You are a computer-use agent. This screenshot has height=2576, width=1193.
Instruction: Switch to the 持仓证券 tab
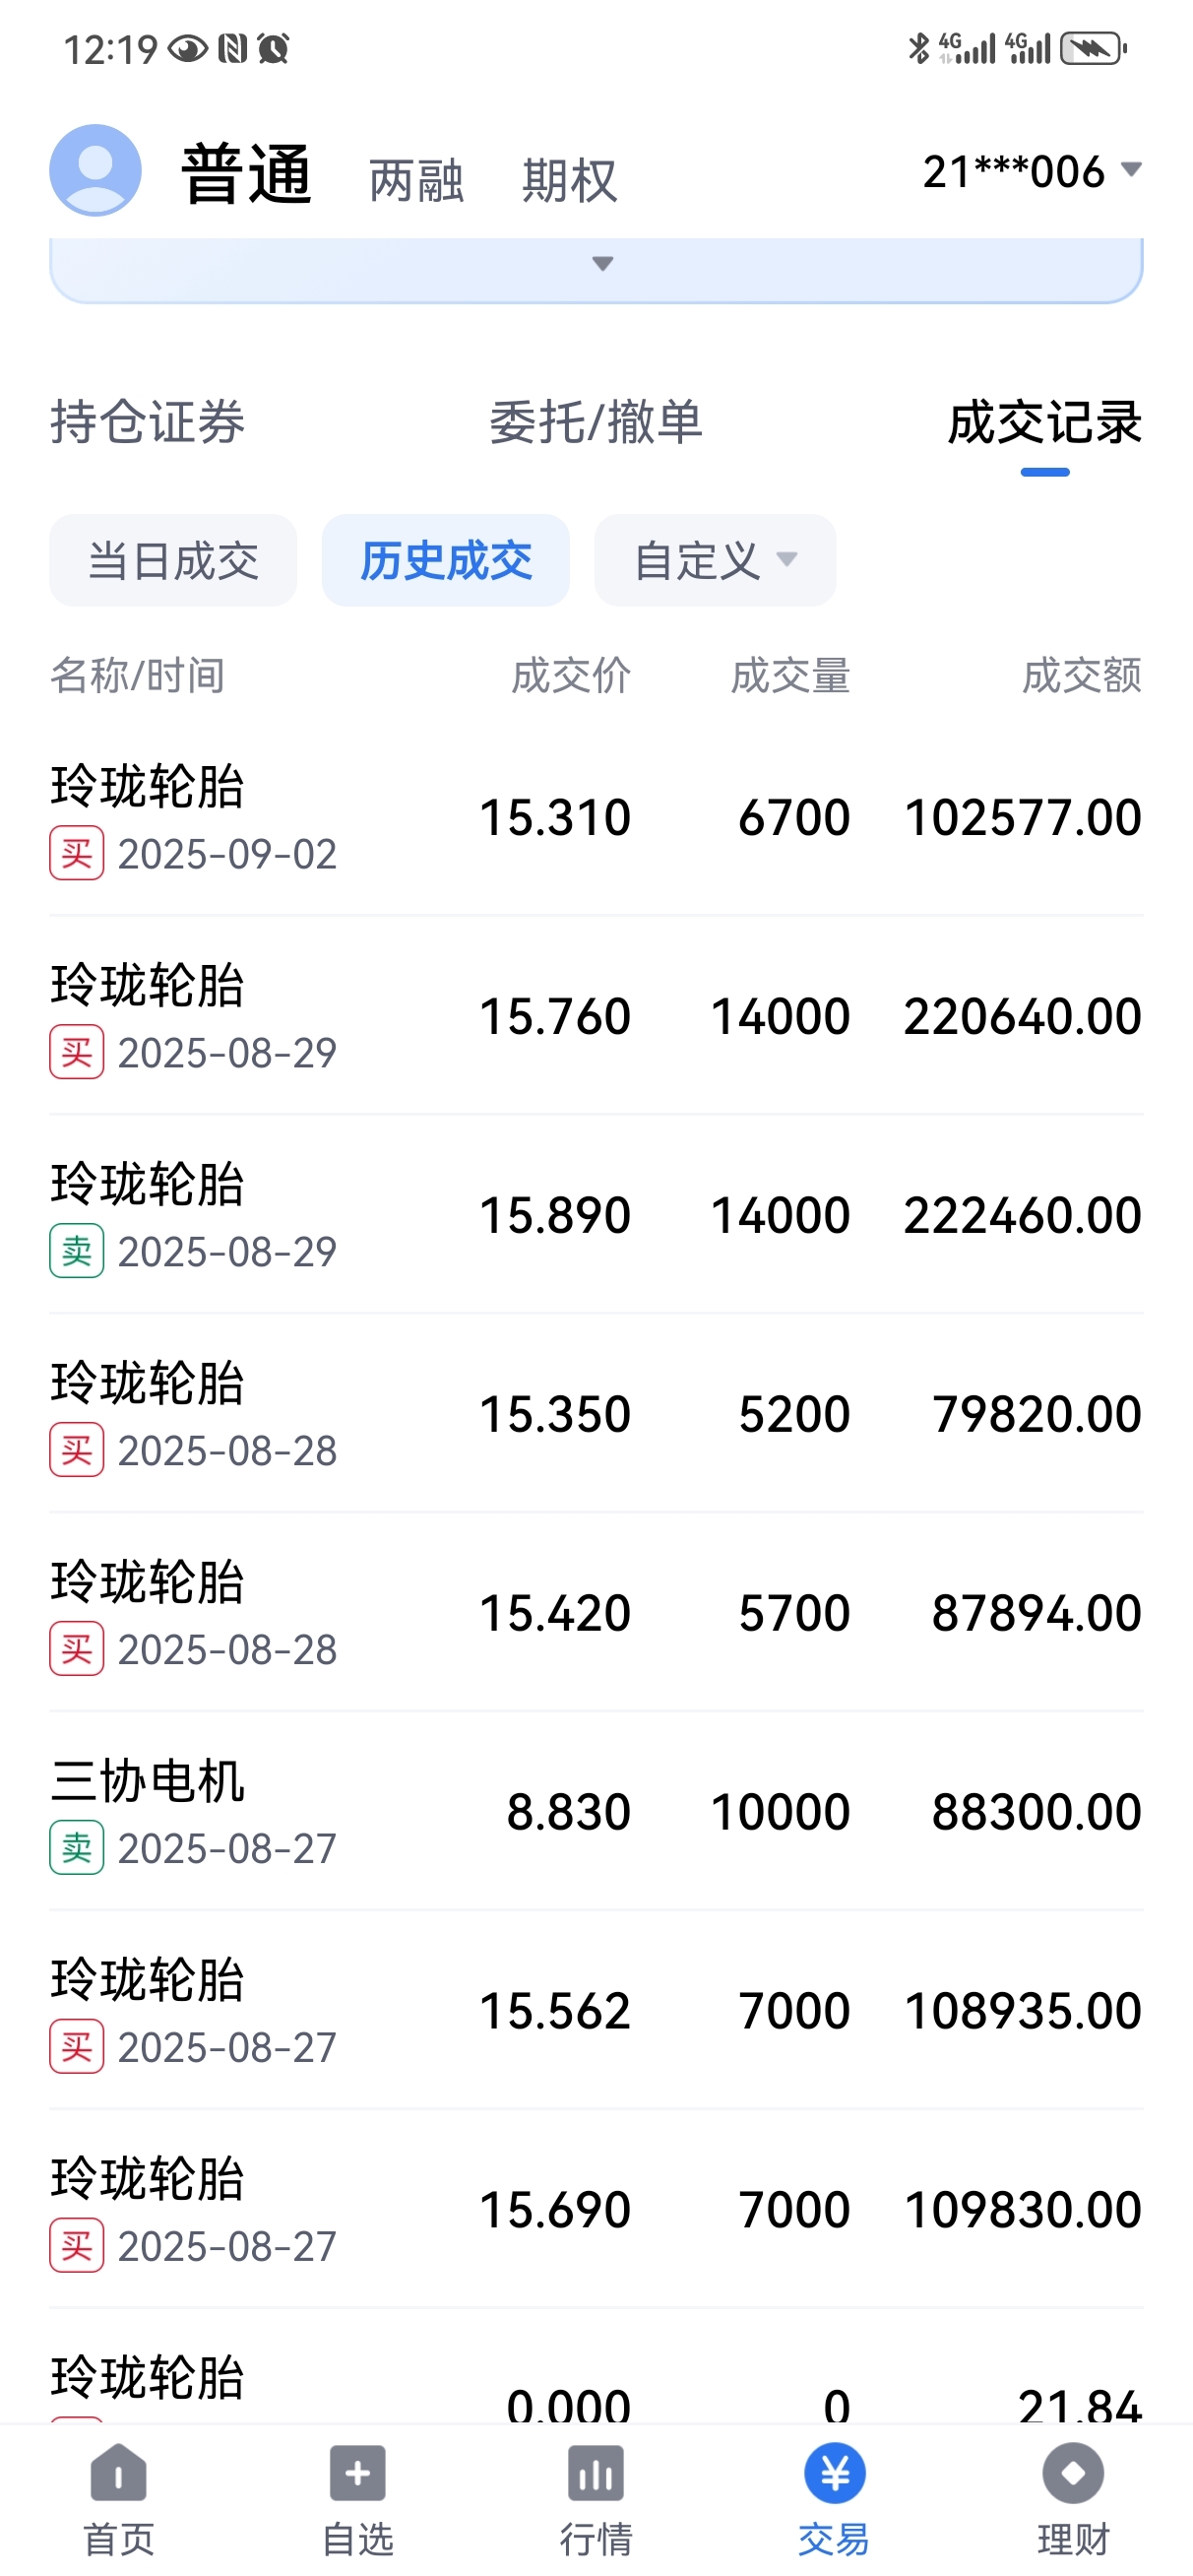click(x=148, y=421)
